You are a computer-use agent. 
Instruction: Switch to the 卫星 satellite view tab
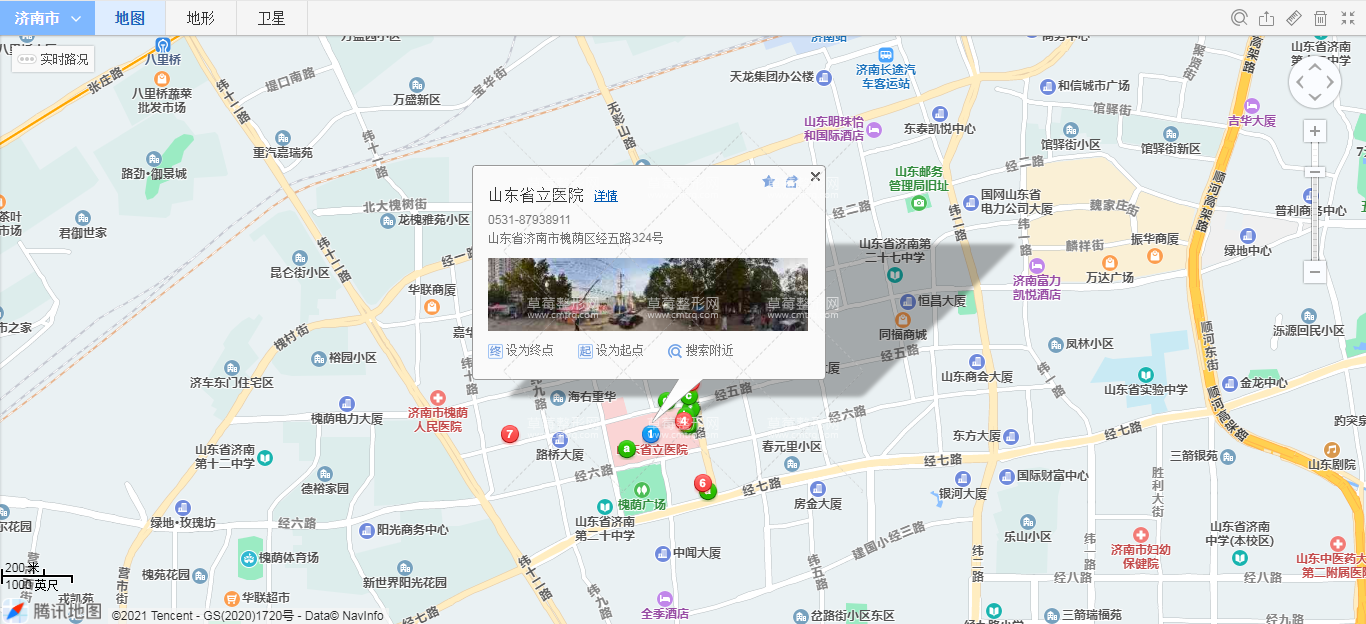271,18
